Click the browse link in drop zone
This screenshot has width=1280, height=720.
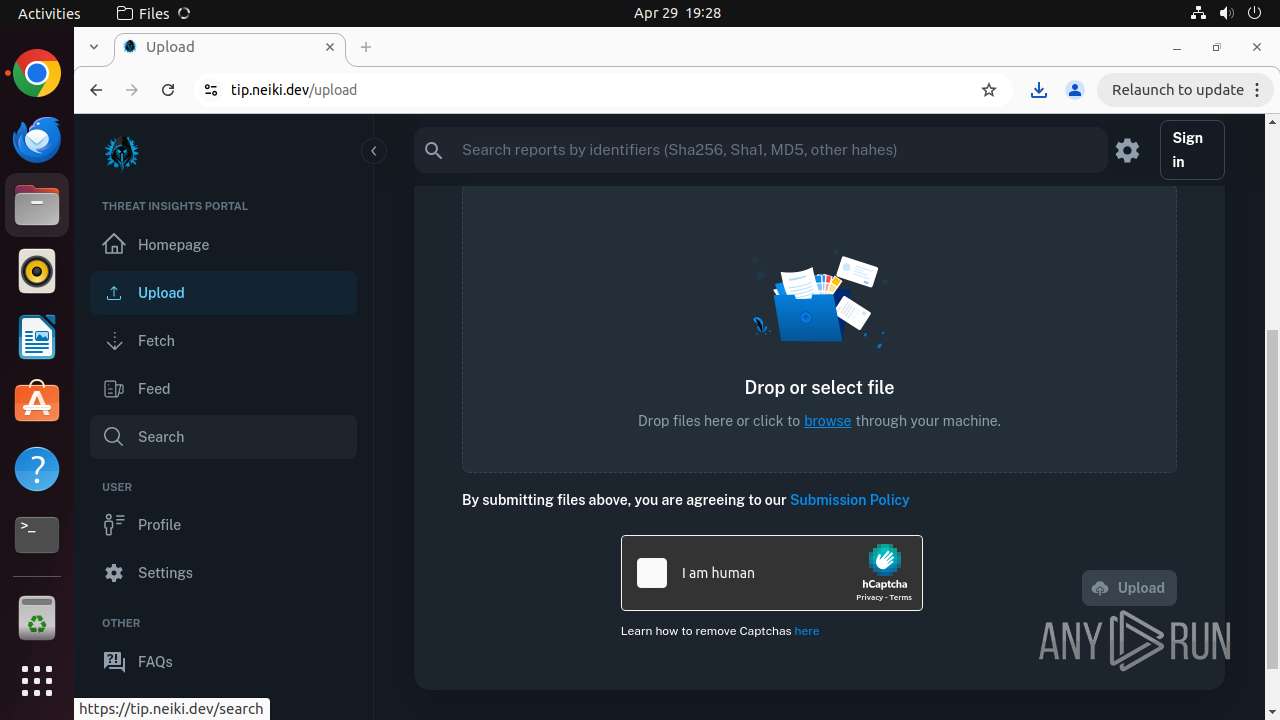[x=828, y=421]
